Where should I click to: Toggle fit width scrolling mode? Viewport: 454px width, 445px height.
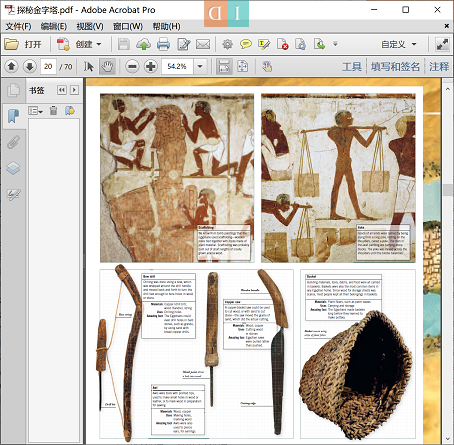(x=224, y=67)
